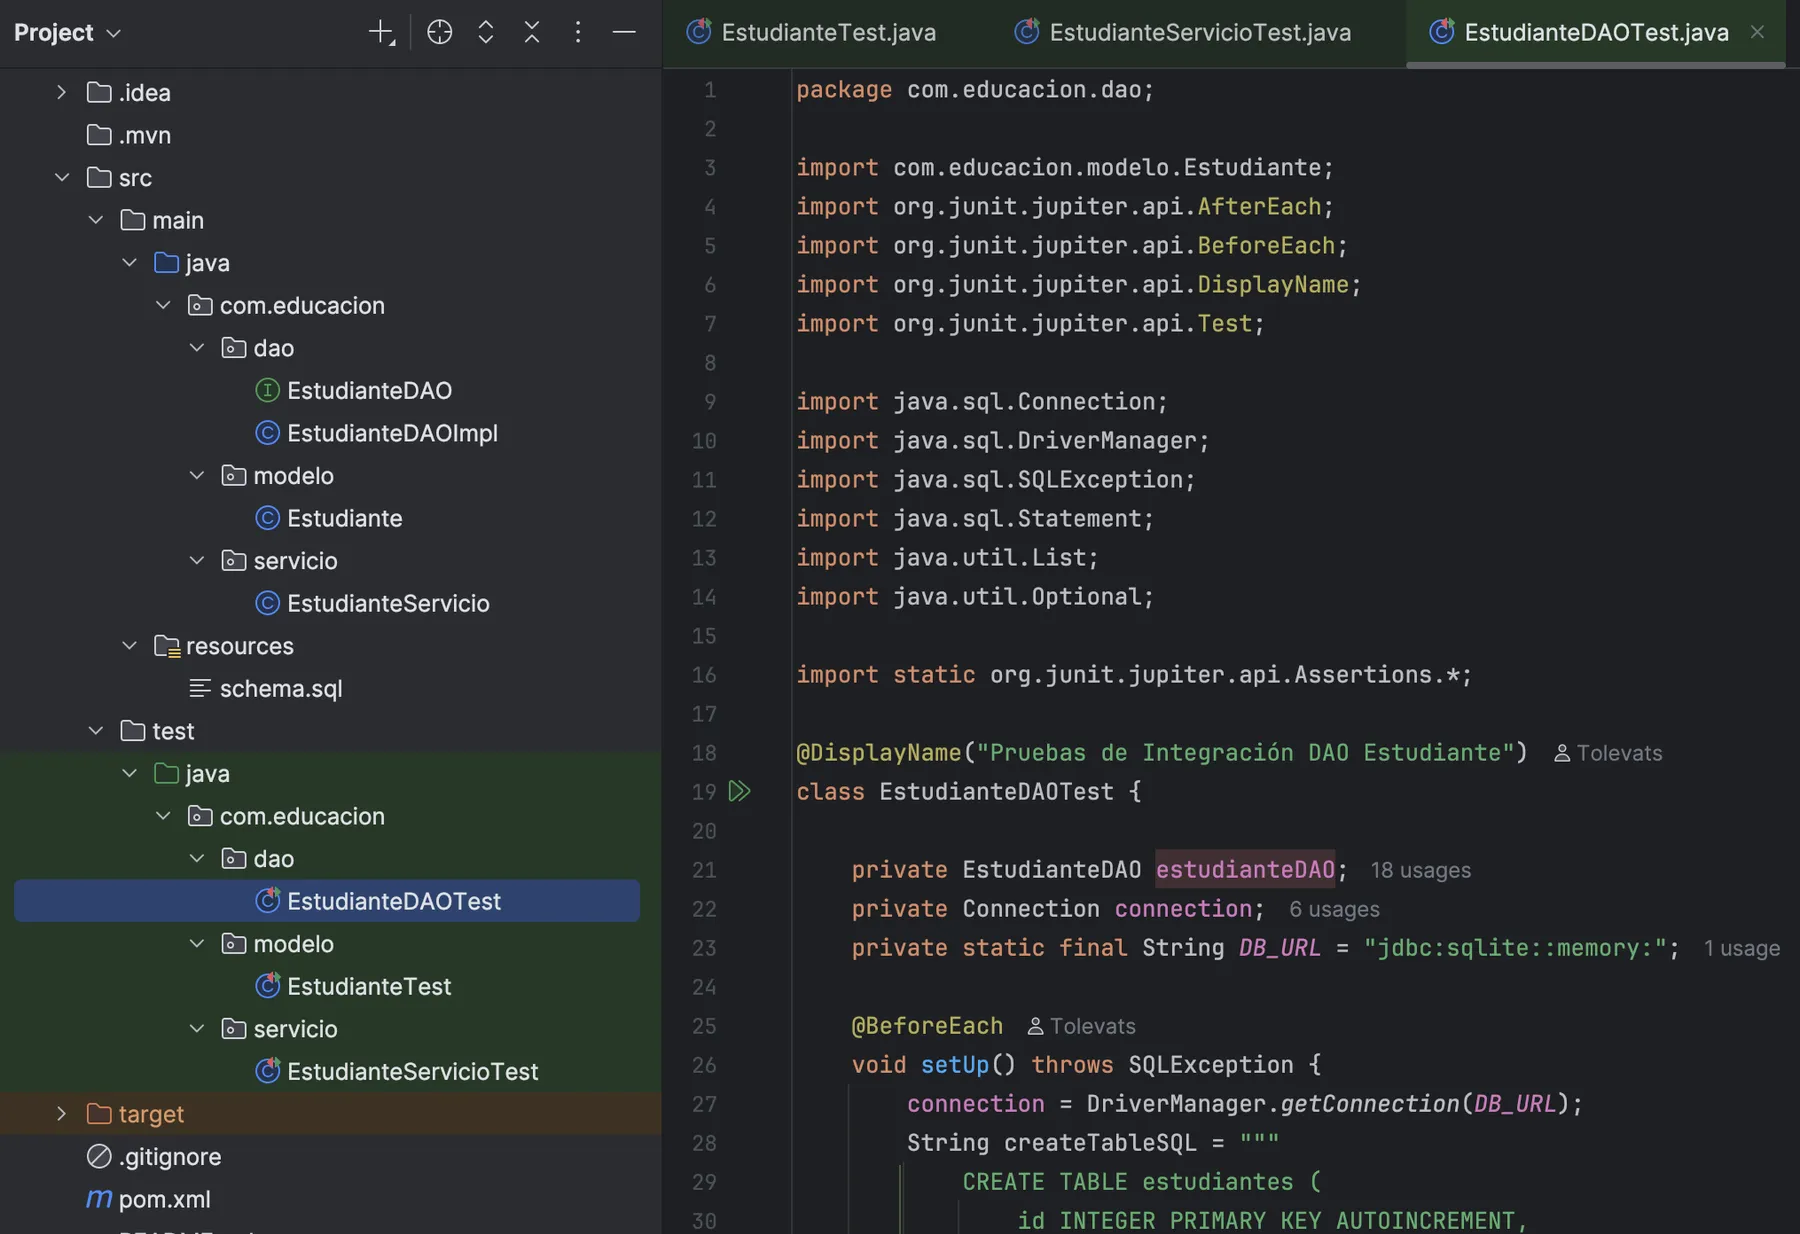Select schema.sql in the project tree
Image resolution: width=1800 pixels, height=1234 pixels.
pyautogui.click(x=281, y=689)
